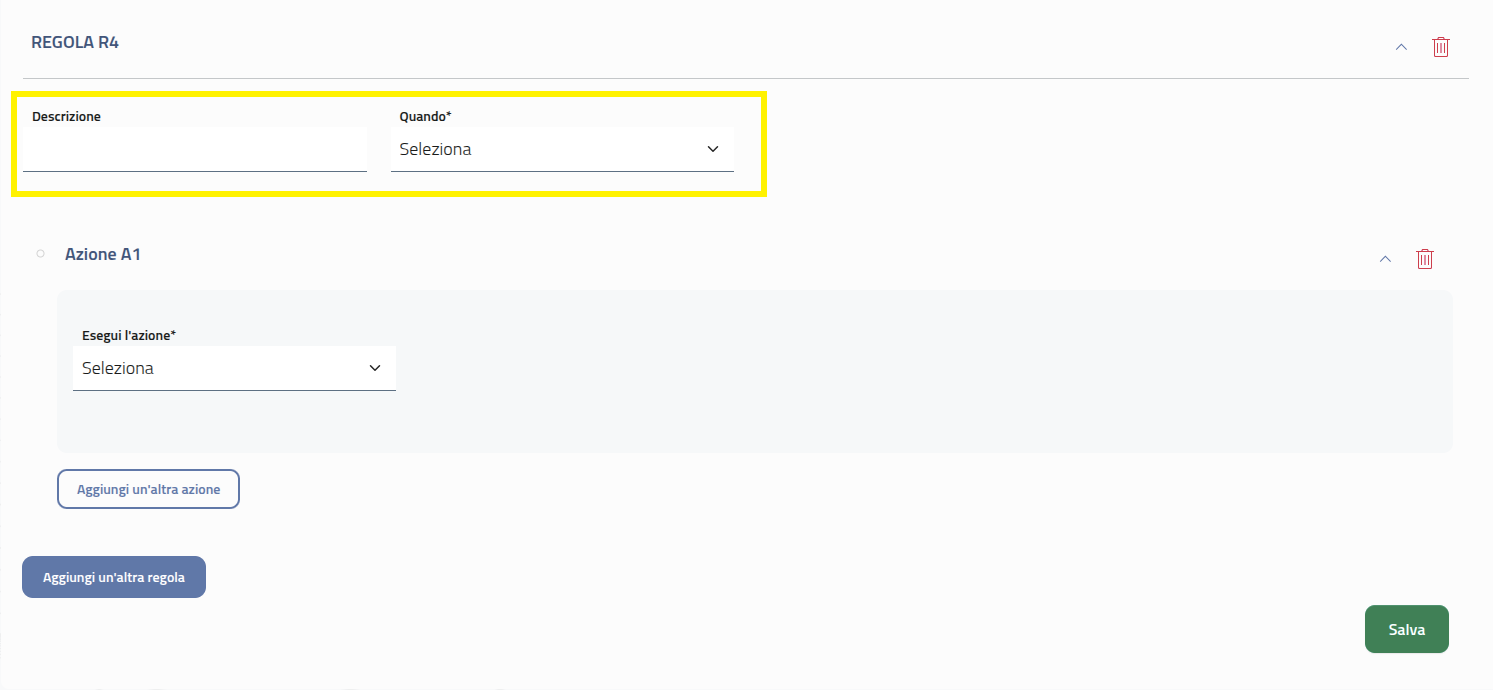This screenshot has width=1493, height=690.
Task: Click the REGOLA R4 heading
Action: [x=75, y=42]
